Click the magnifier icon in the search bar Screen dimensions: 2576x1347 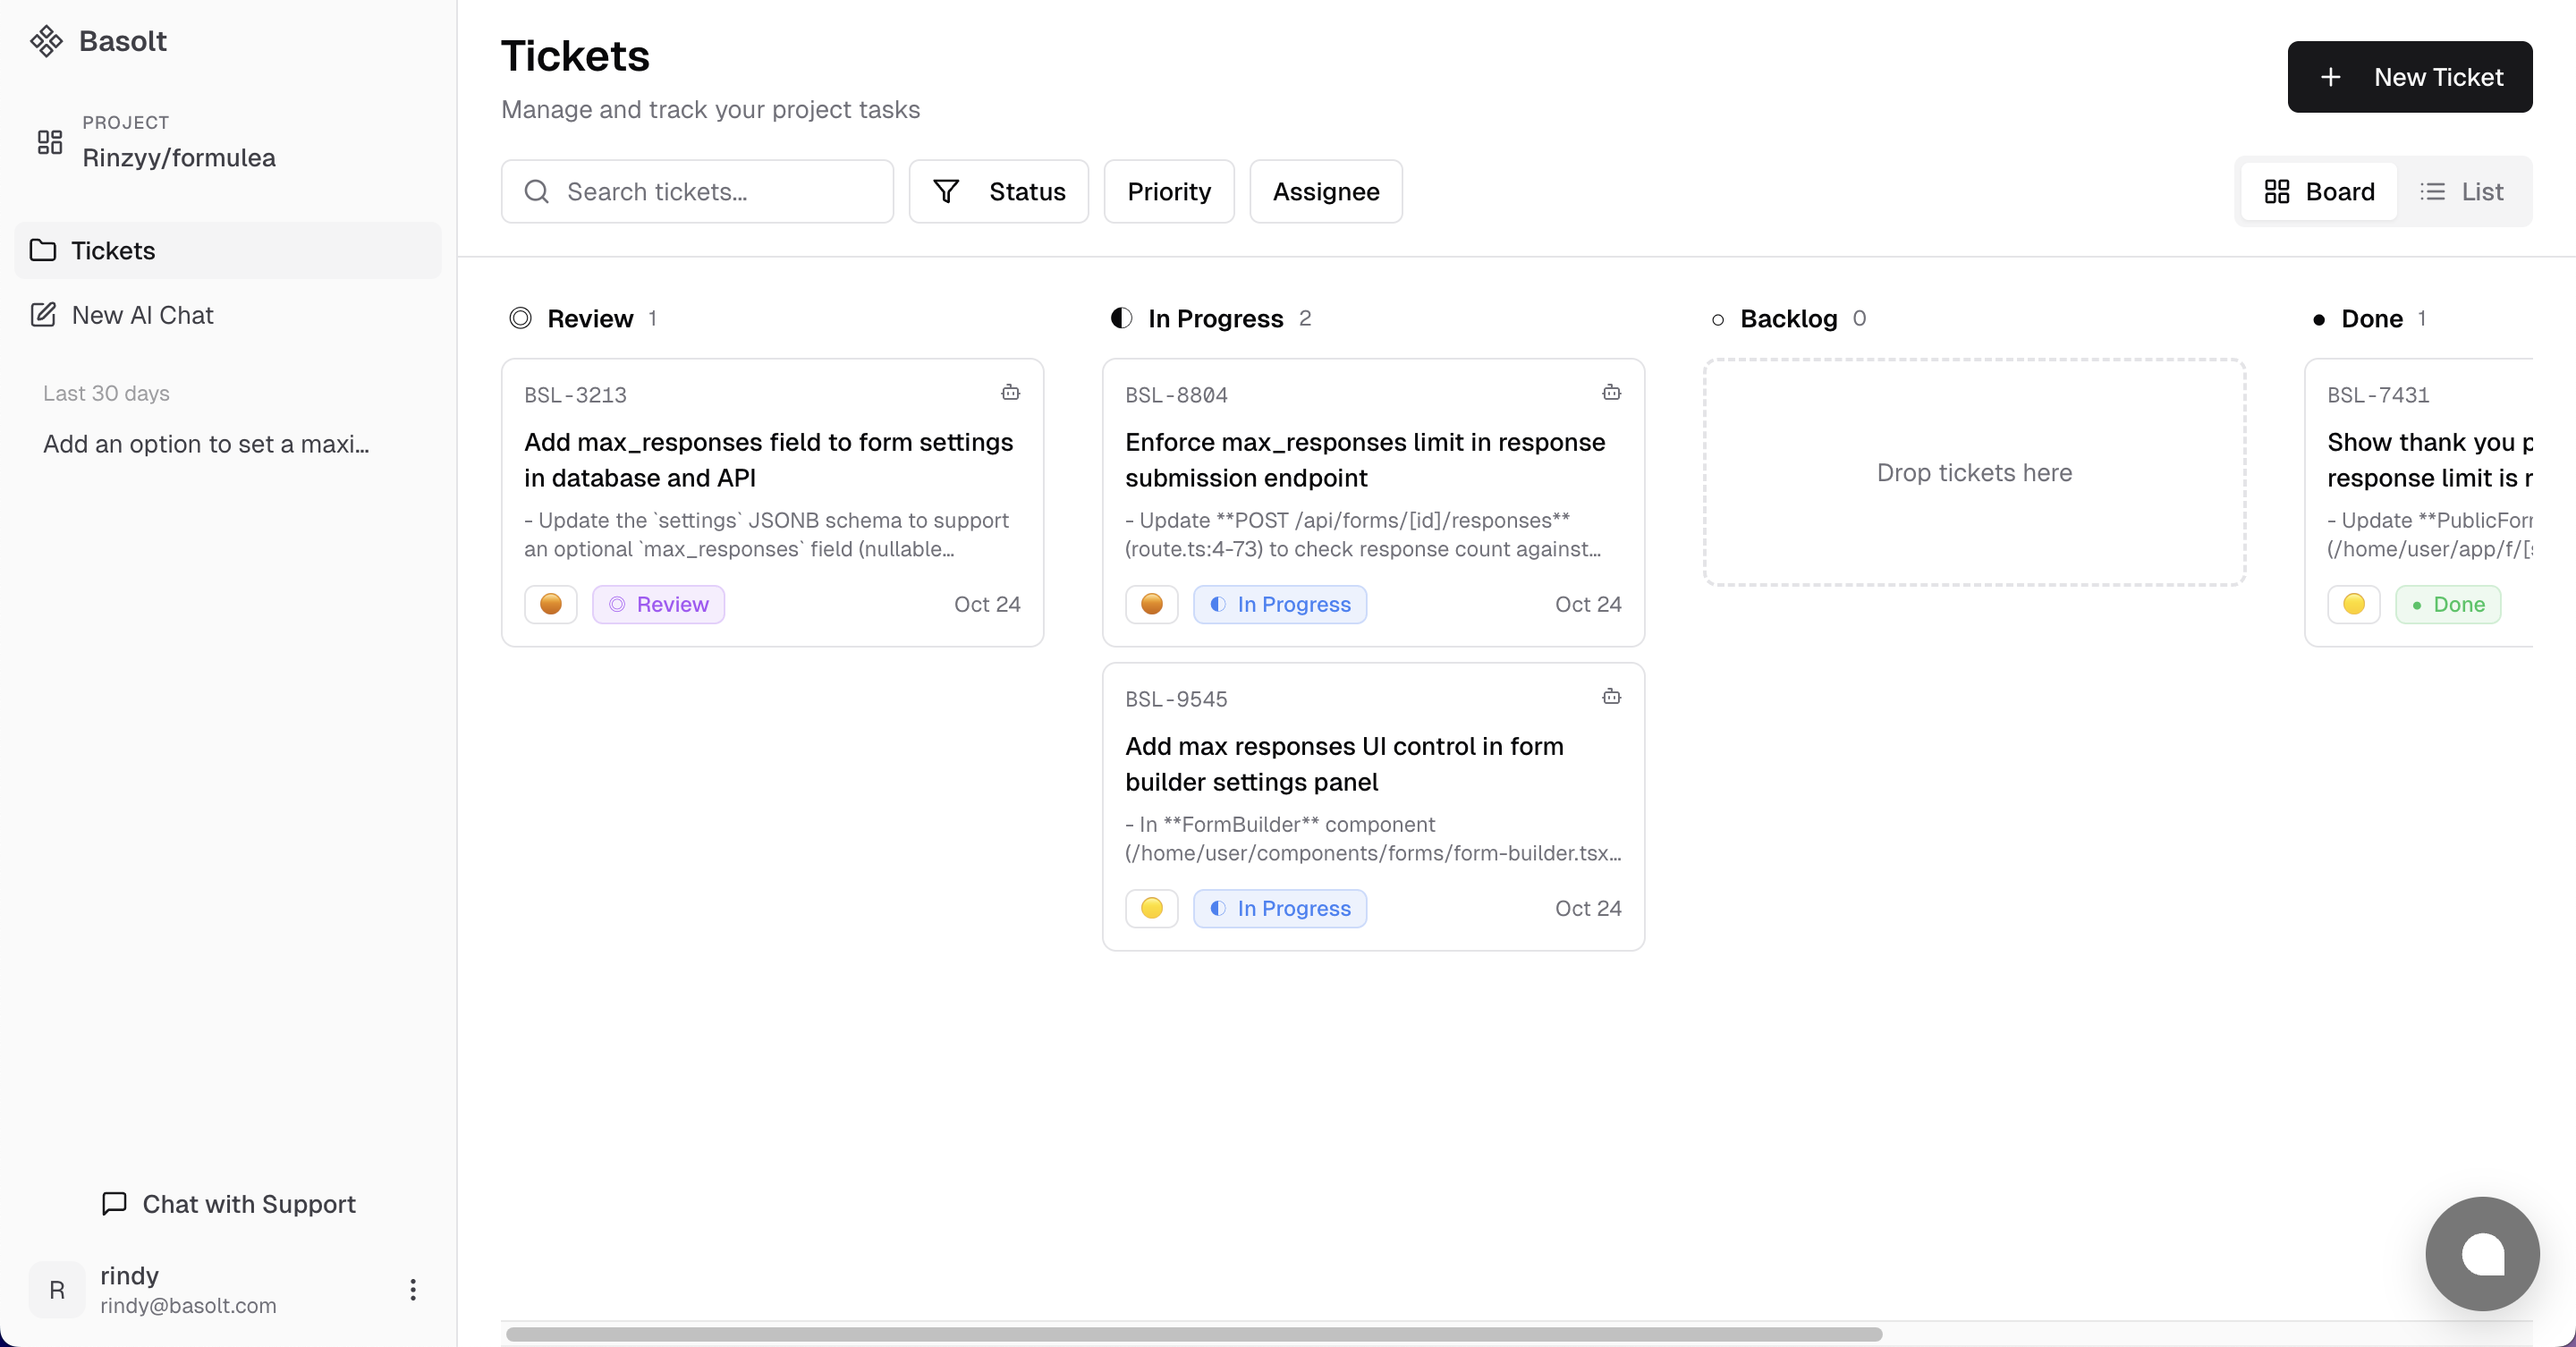coord(537,191)
